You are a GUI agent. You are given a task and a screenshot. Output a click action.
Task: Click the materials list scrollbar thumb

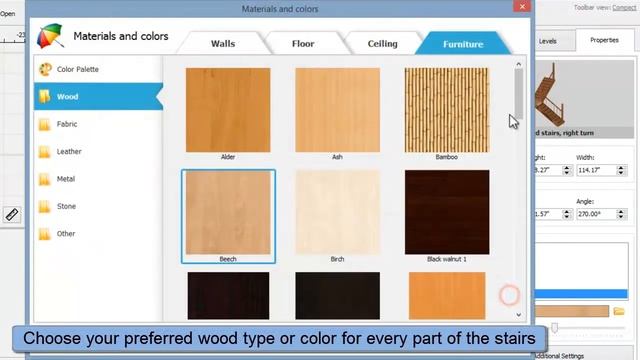coord(518,94)
